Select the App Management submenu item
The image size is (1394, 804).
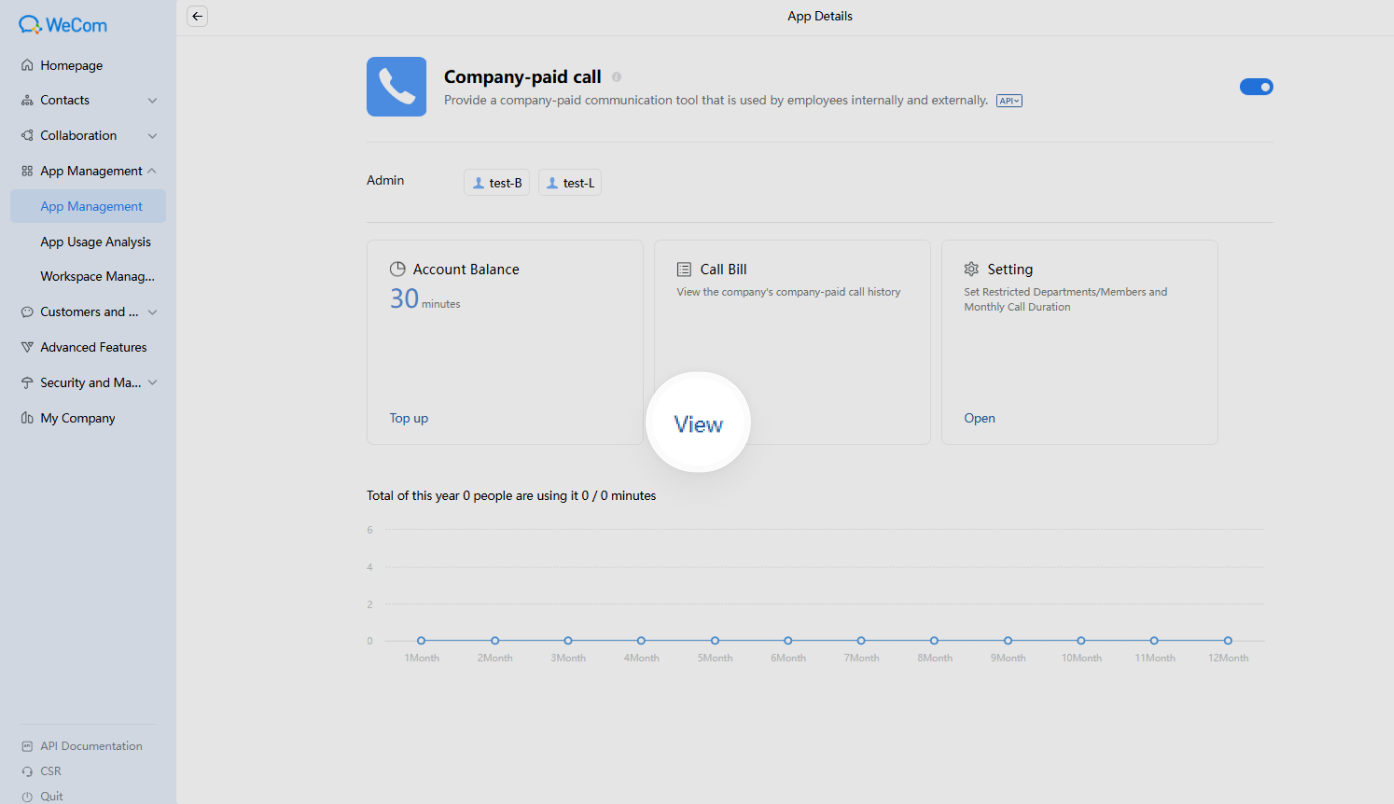pyautogui.click(x=88, y=206)
